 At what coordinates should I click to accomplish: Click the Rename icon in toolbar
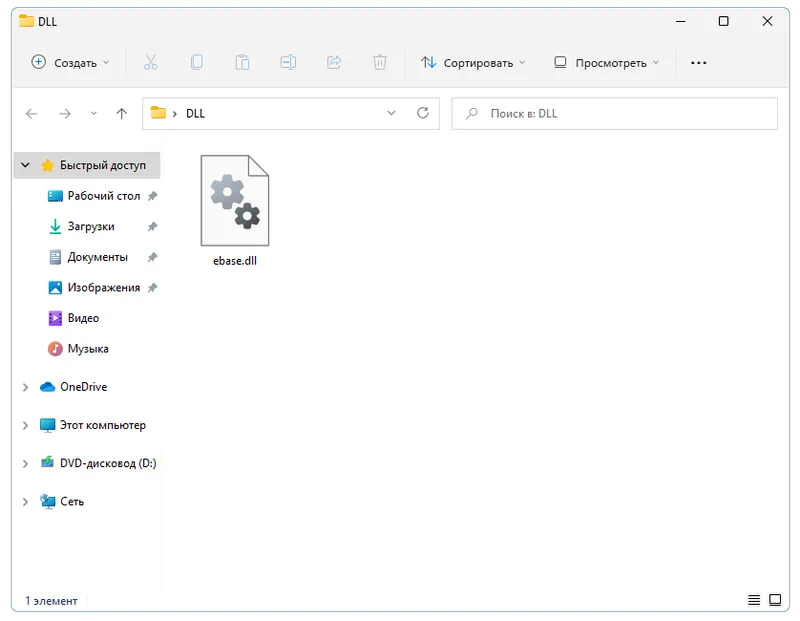pos(288,63)
